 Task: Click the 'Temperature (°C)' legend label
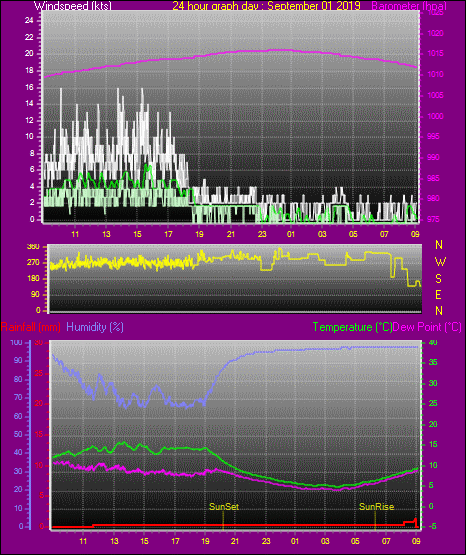352,327
